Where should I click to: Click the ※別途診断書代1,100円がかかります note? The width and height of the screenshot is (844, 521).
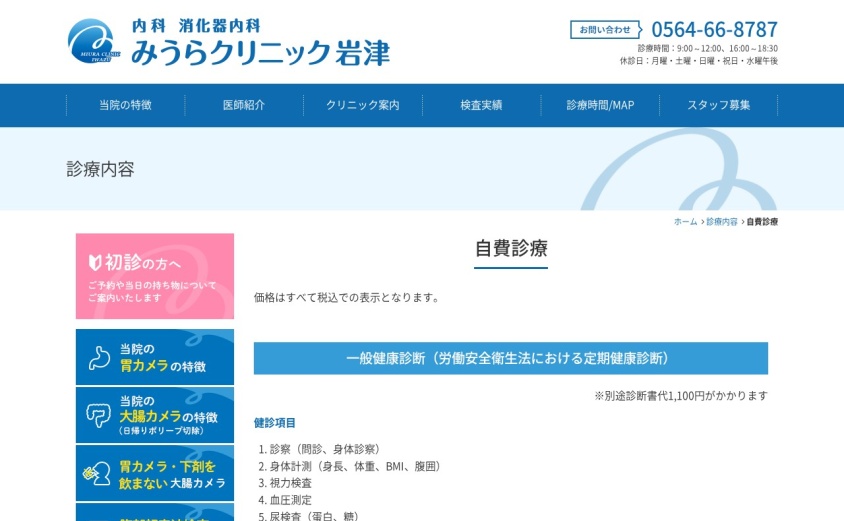(x=681, y=396)
